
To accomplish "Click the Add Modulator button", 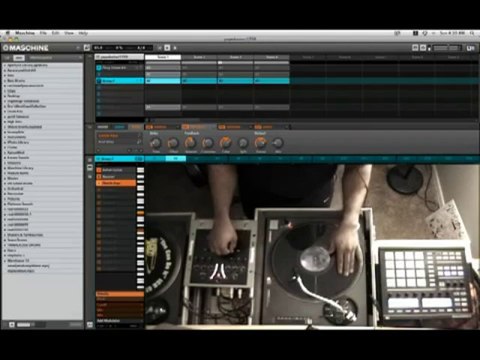I will [109, 321].
